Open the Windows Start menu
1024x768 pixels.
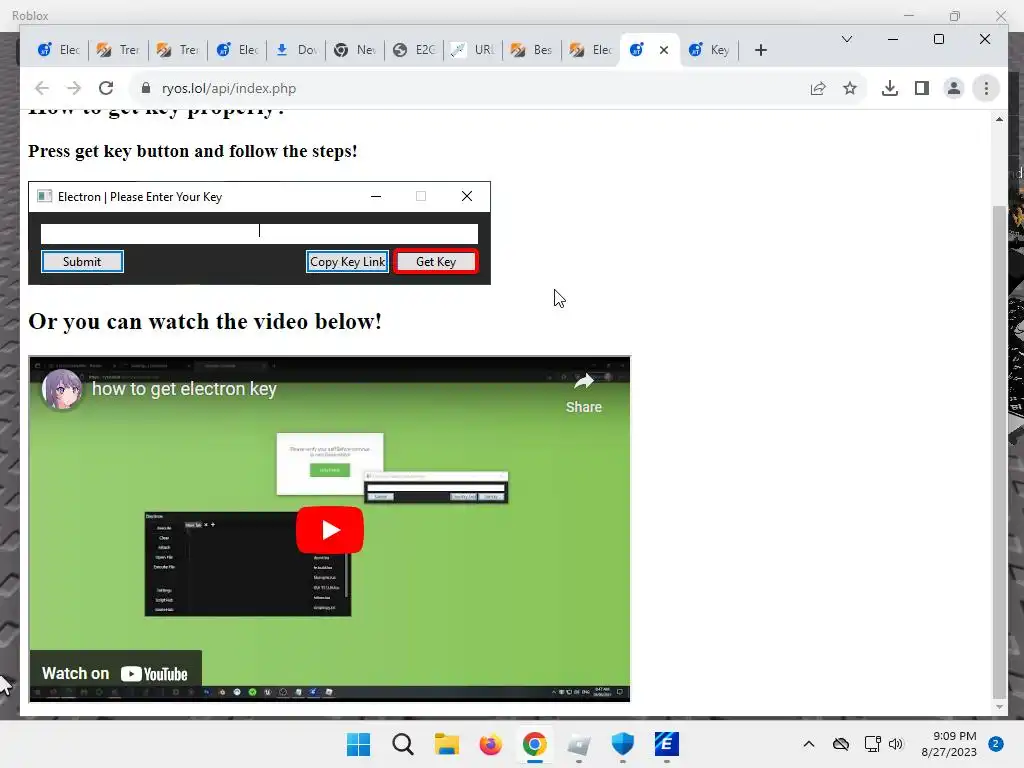pyautogui.click(x=359, y=744)
